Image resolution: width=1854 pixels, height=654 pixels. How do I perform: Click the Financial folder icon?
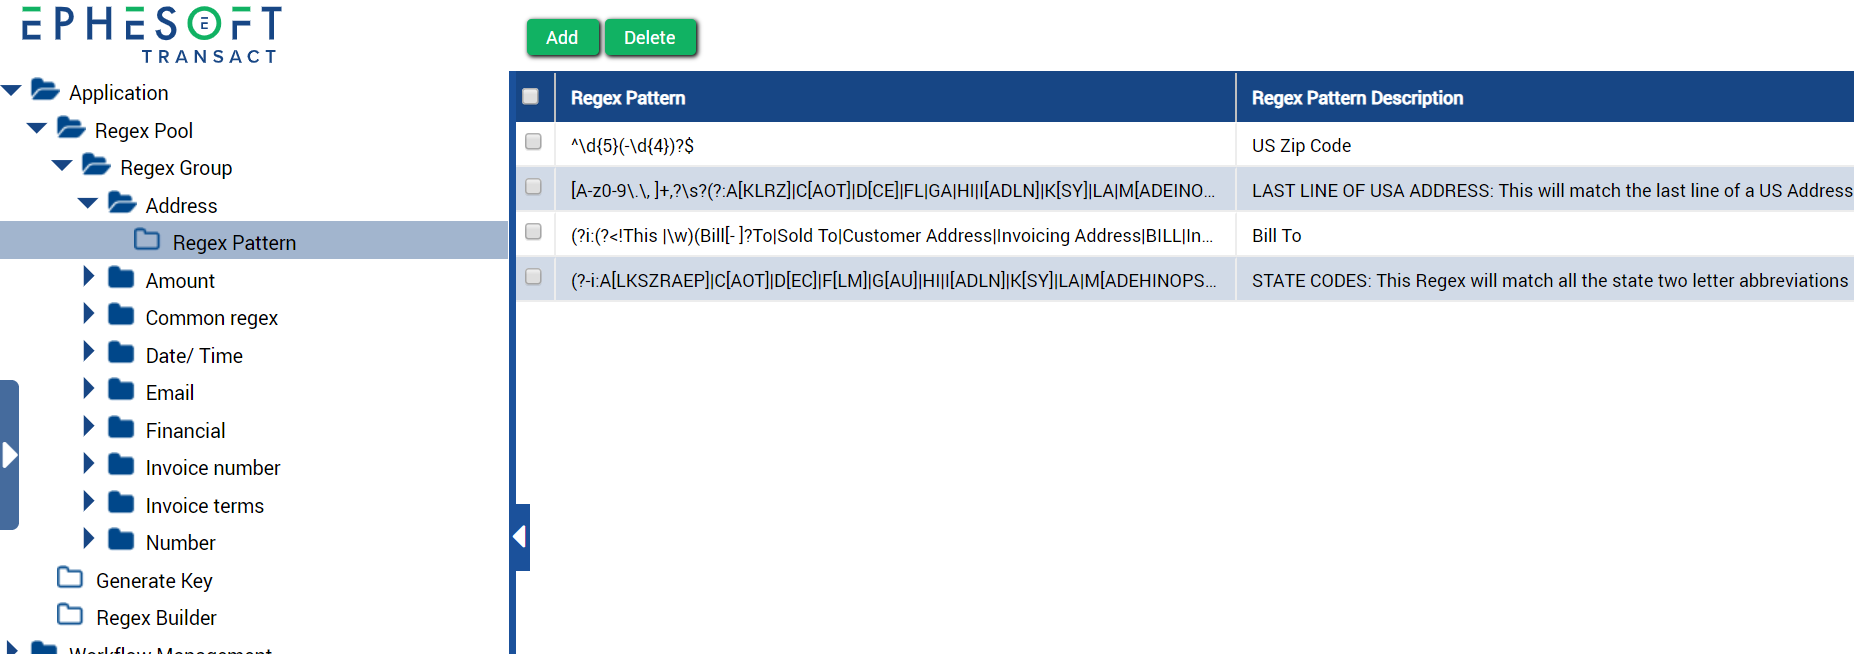(x=121, y=428)
